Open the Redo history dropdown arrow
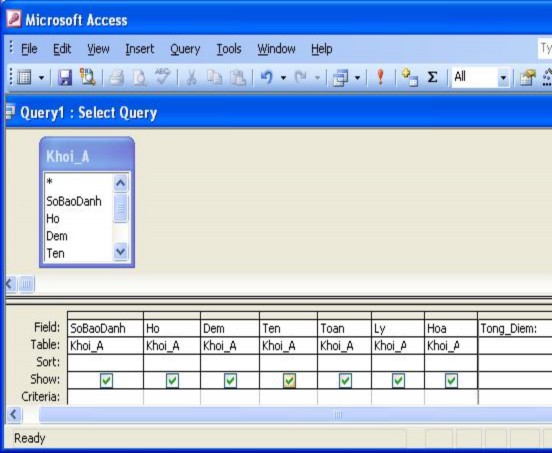The height and width of the screenshot is (453, 552). (x=317, y=77)
